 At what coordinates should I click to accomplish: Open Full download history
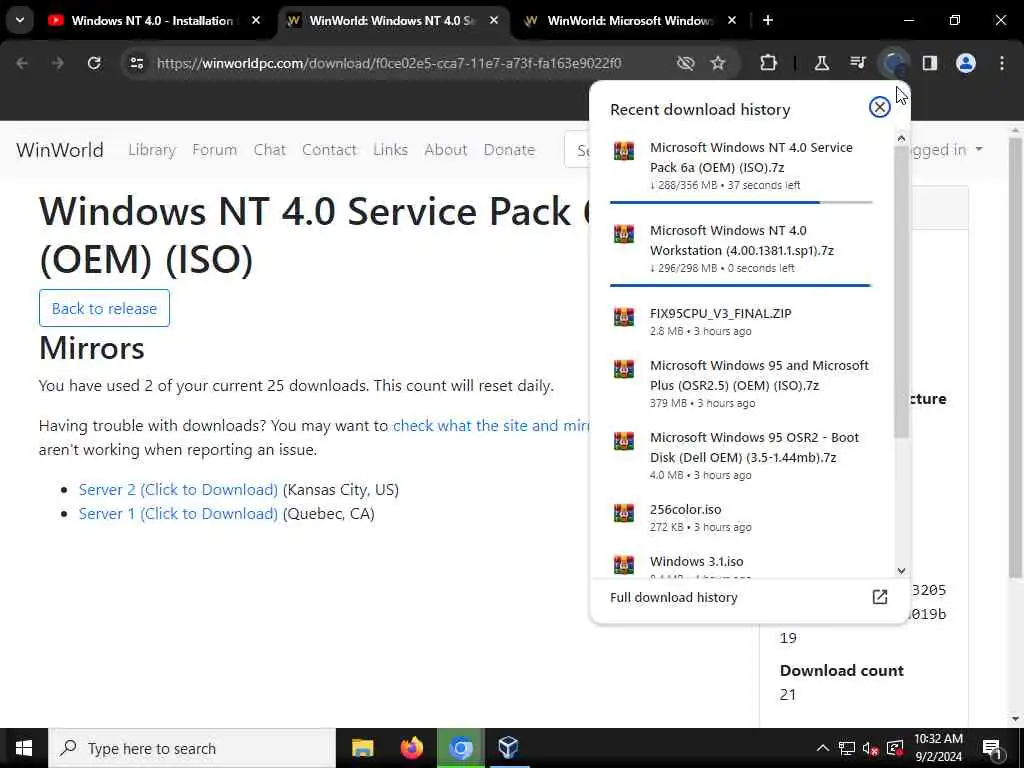tap(748, 598)
